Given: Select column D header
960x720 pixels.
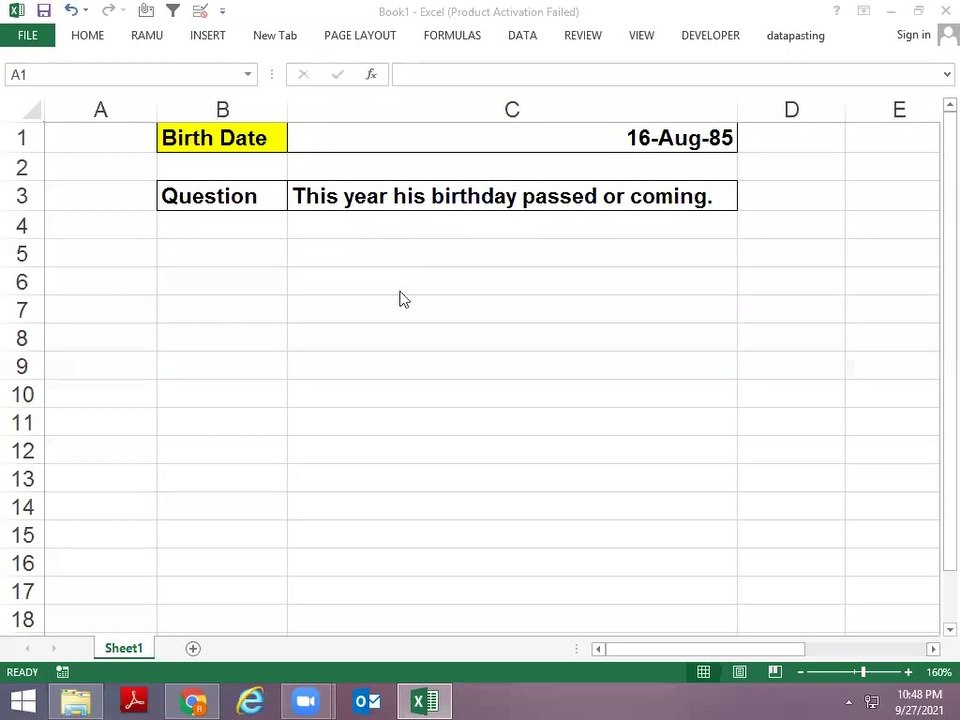Looking at the screenshot, I should tap(792, 110).
